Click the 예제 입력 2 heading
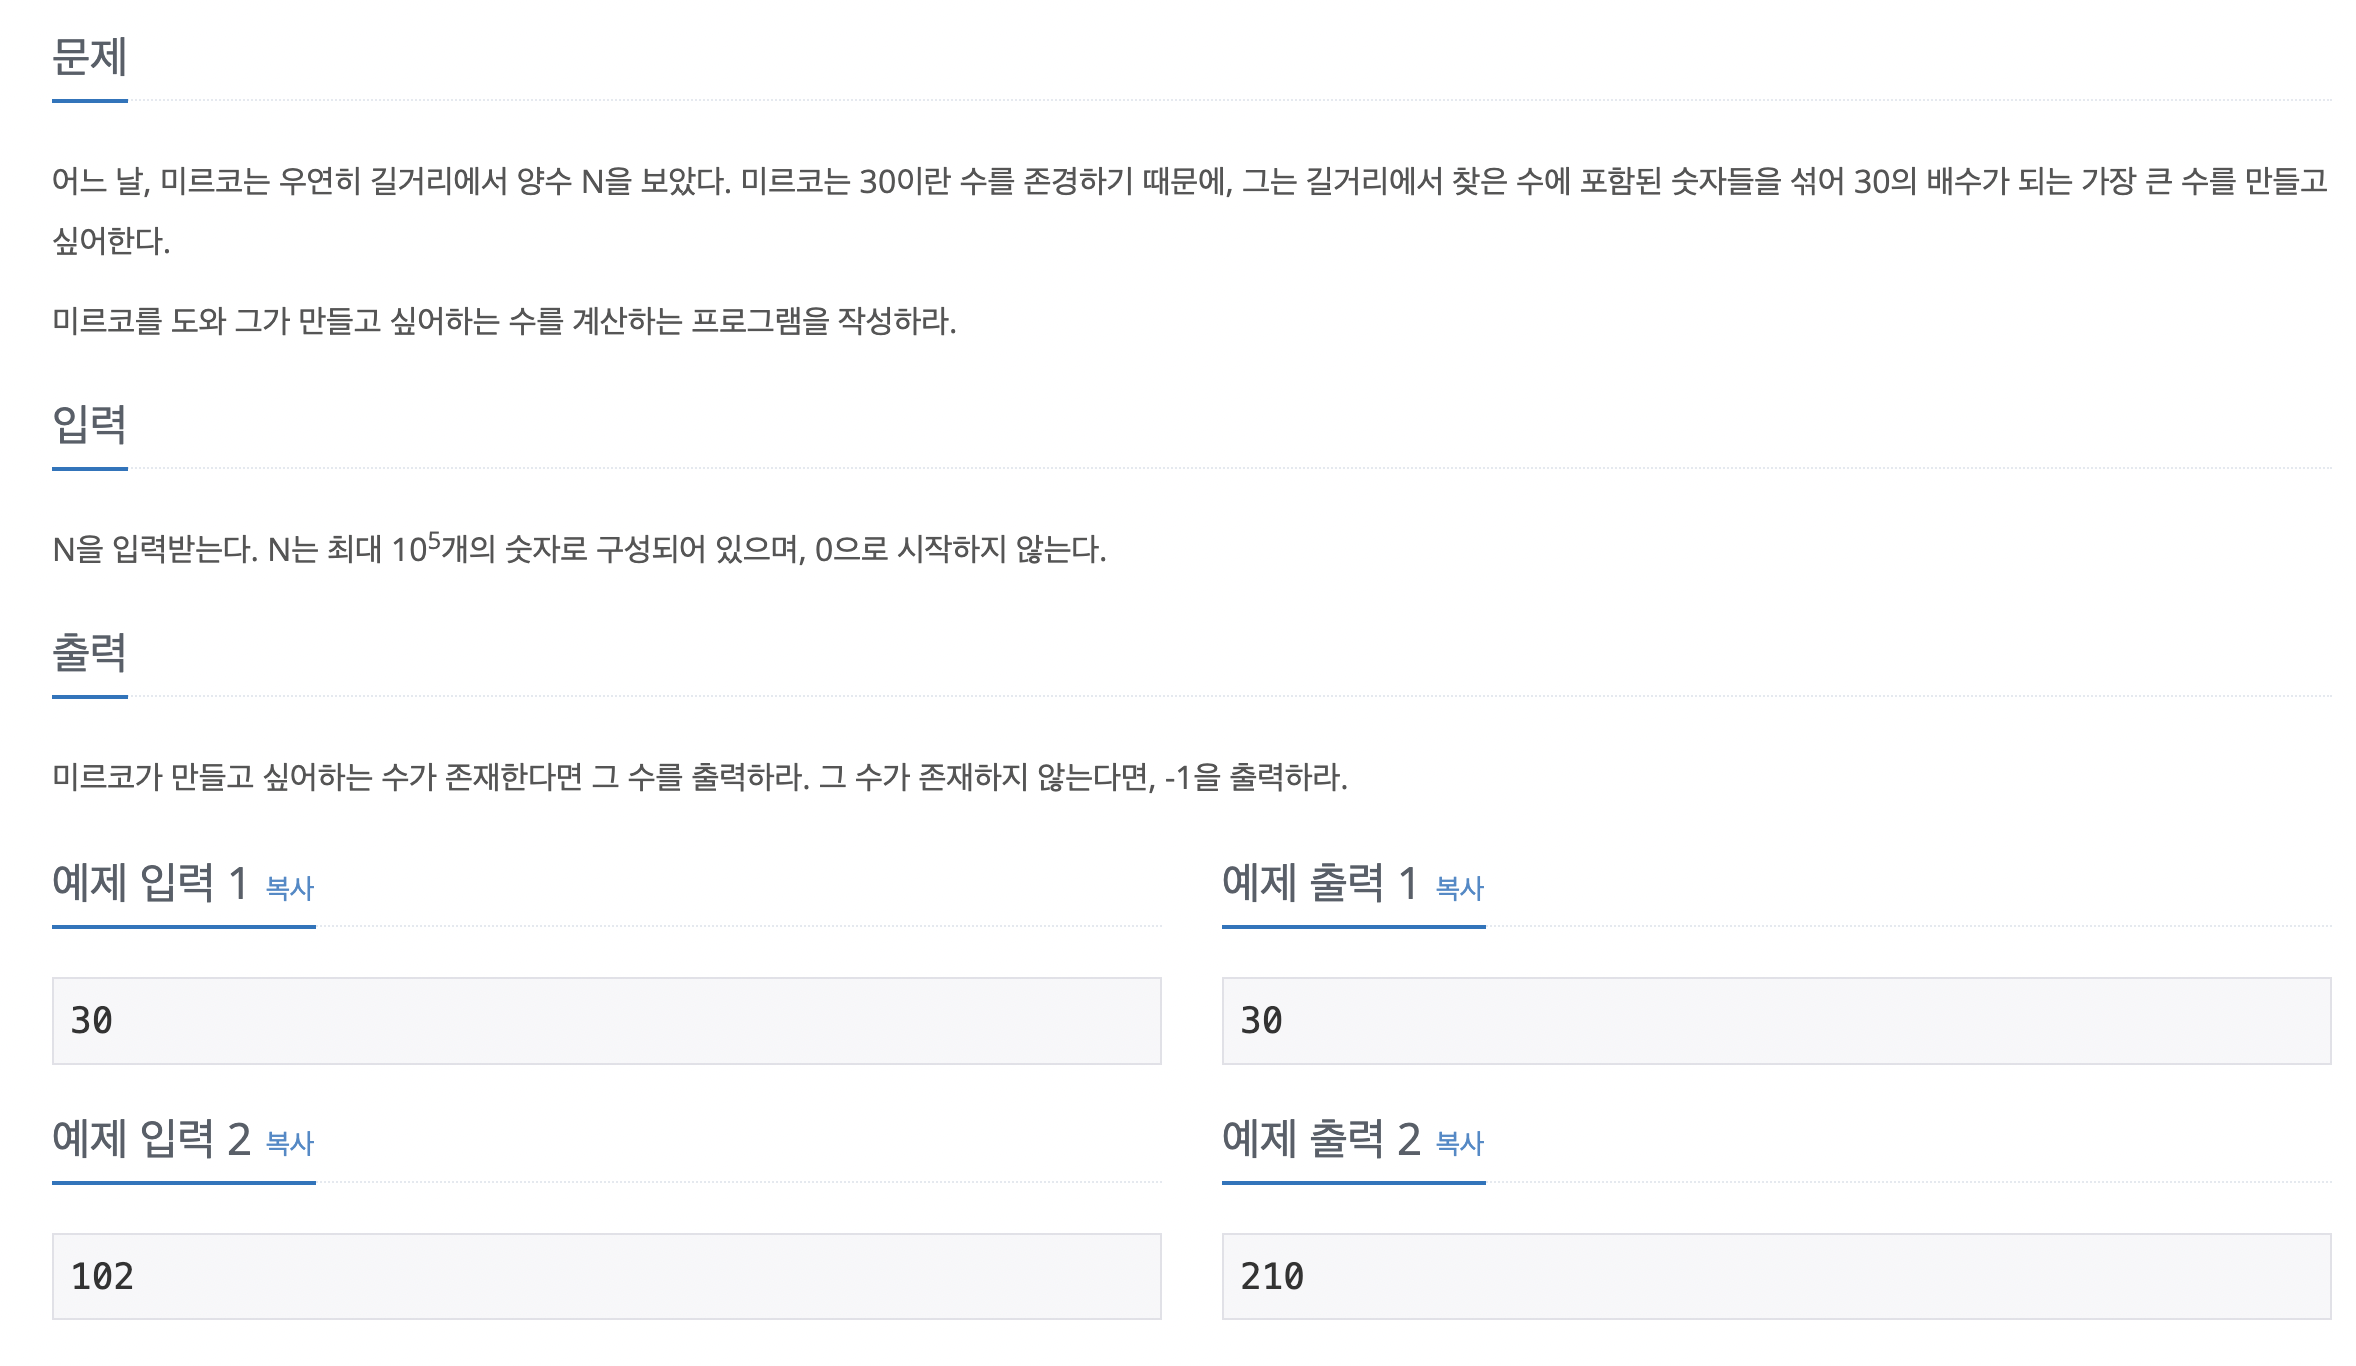This screenshot has width=2356, height=1366. [x=152, y=1139]
